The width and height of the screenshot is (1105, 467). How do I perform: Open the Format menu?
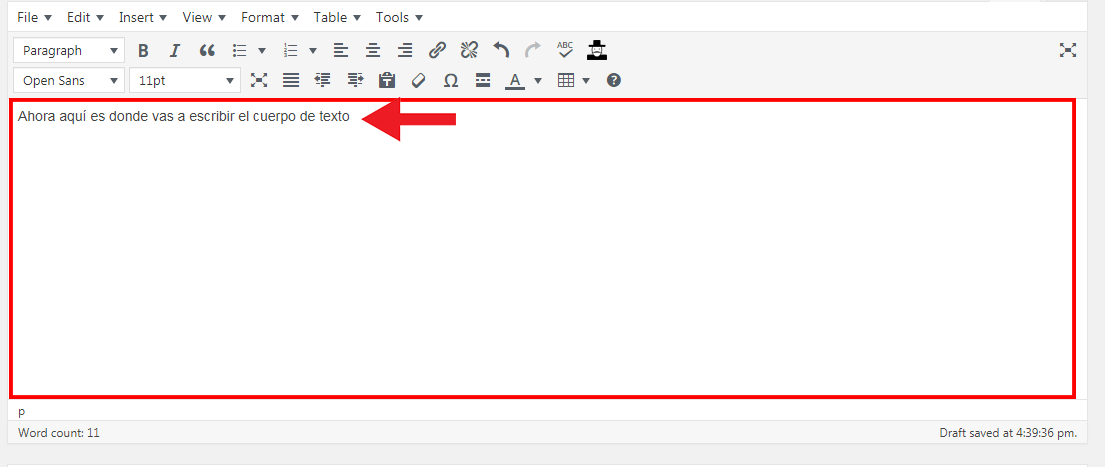pyautogui.click(x=269, y=17)
